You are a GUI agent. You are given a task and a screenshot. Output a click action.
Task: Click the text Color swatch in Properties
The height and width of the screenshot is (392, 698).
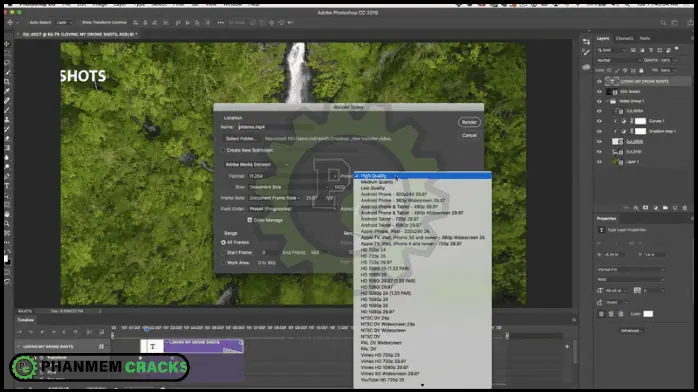coord(648,314)
